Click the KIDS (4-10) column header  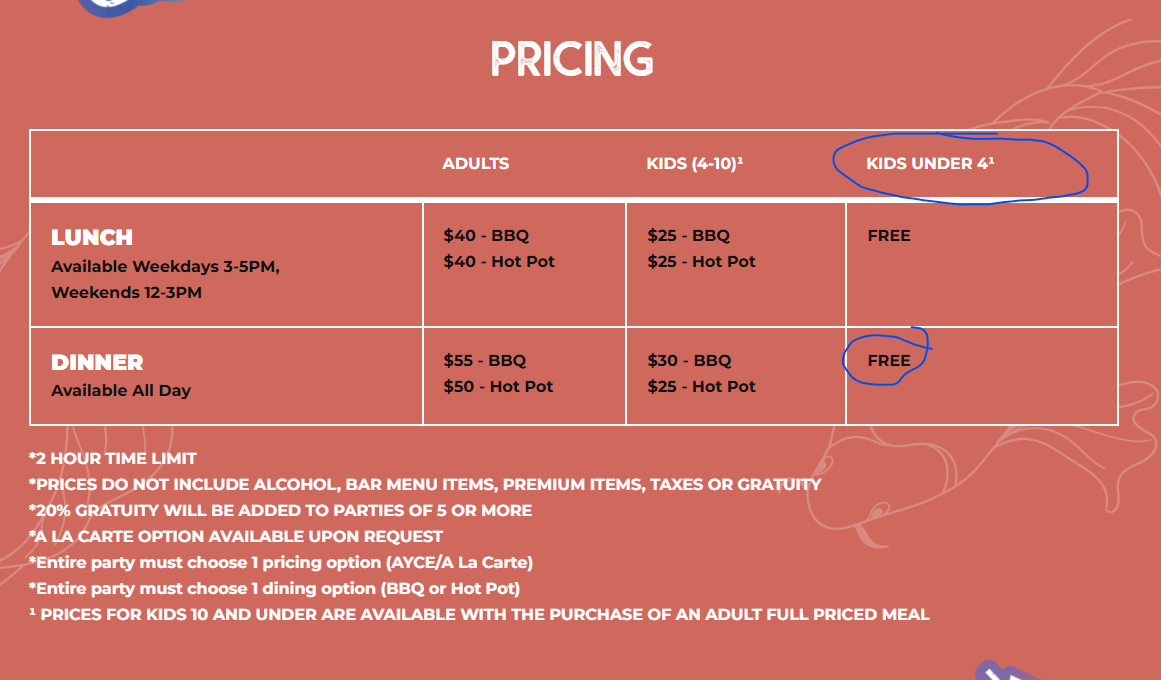click(694, 164)
